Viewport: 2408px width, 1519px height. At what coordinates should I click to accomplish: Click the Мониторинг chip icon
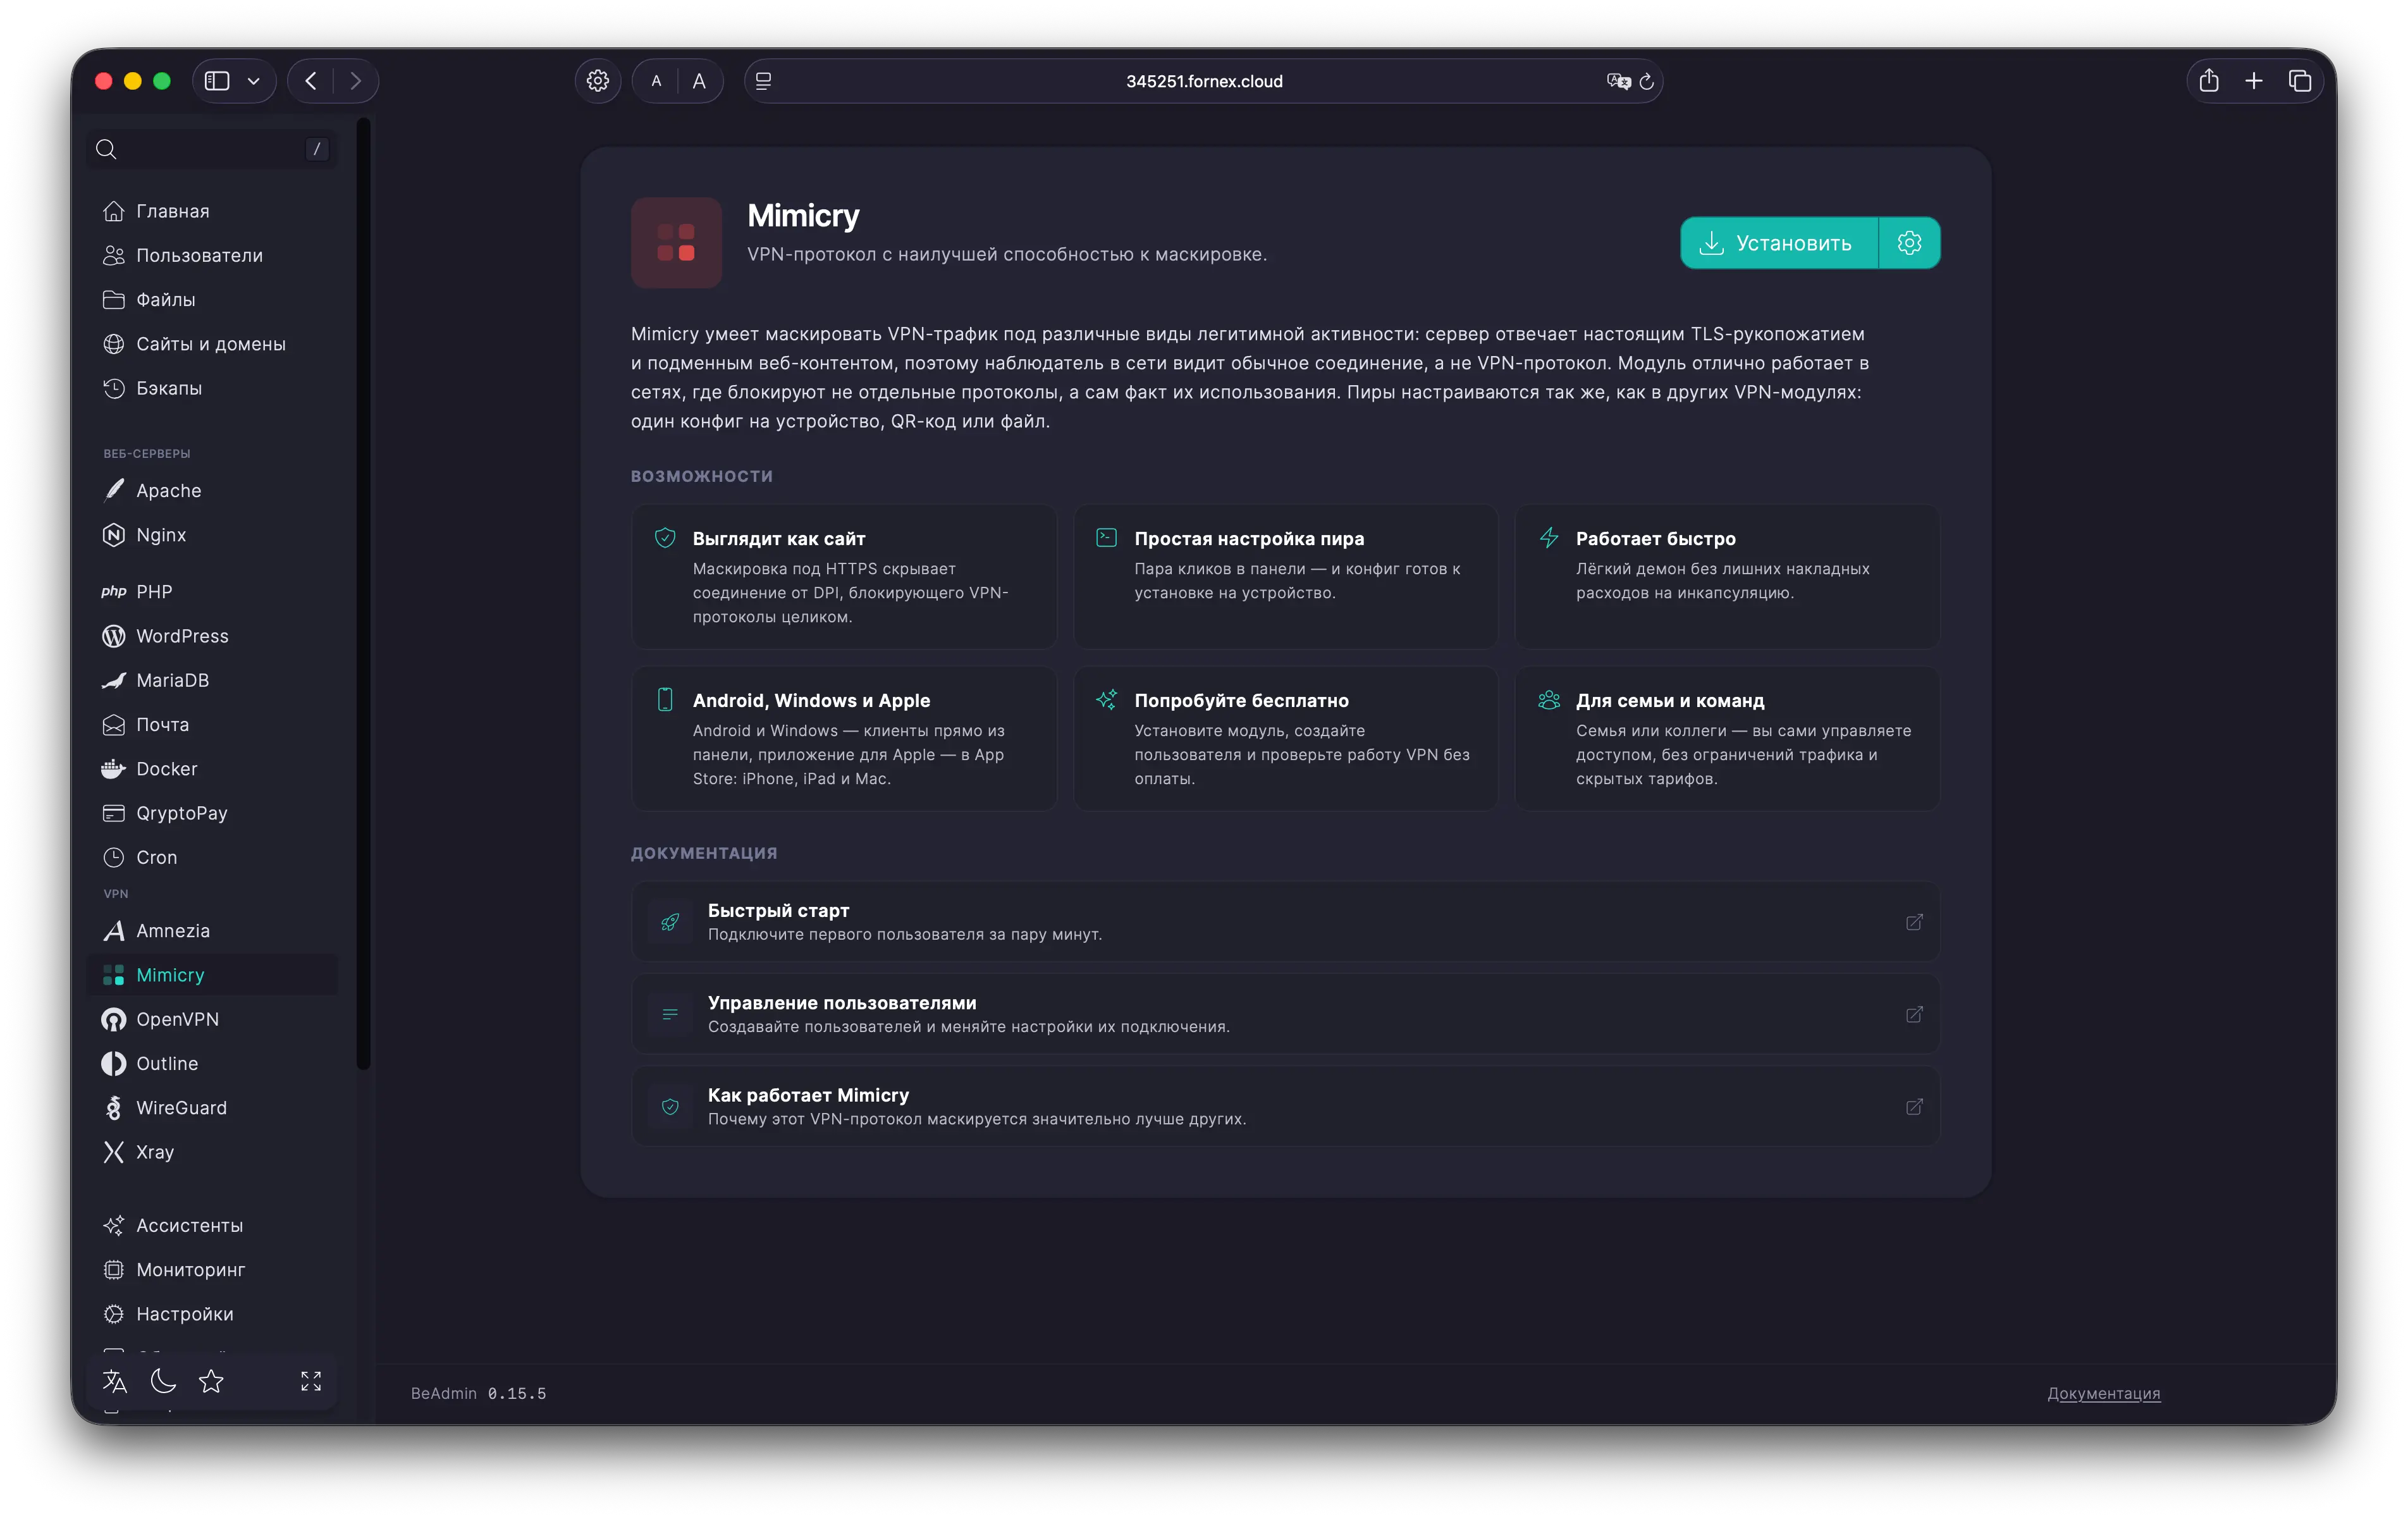(x=114, y=1270)
